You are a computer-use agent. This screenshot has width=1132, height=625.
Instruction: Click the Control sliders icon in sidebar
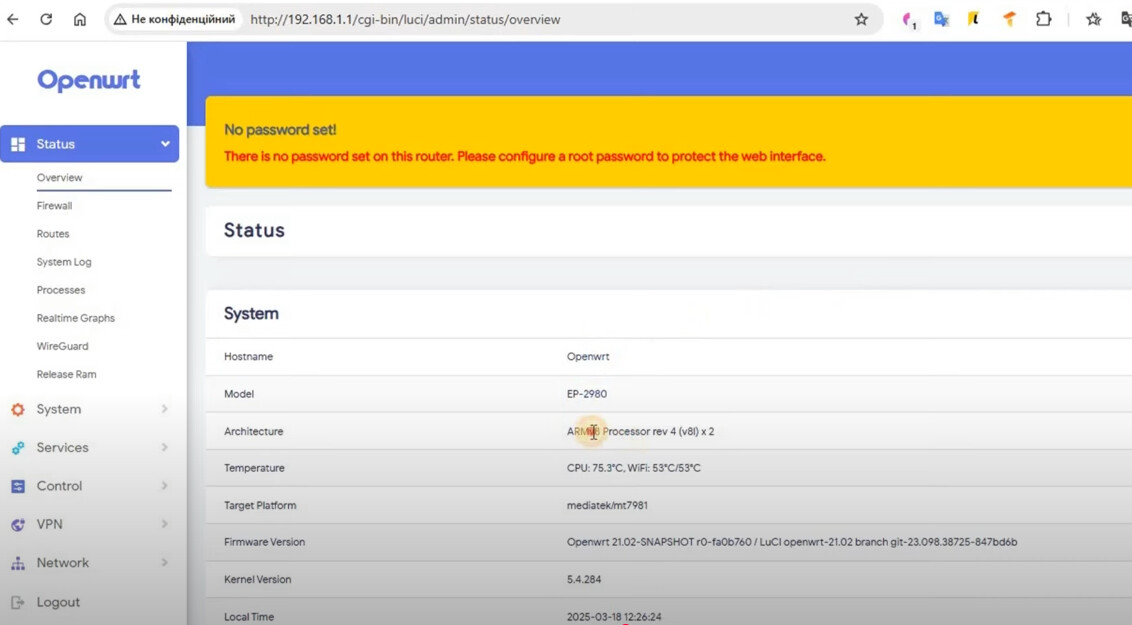point(18,486)
